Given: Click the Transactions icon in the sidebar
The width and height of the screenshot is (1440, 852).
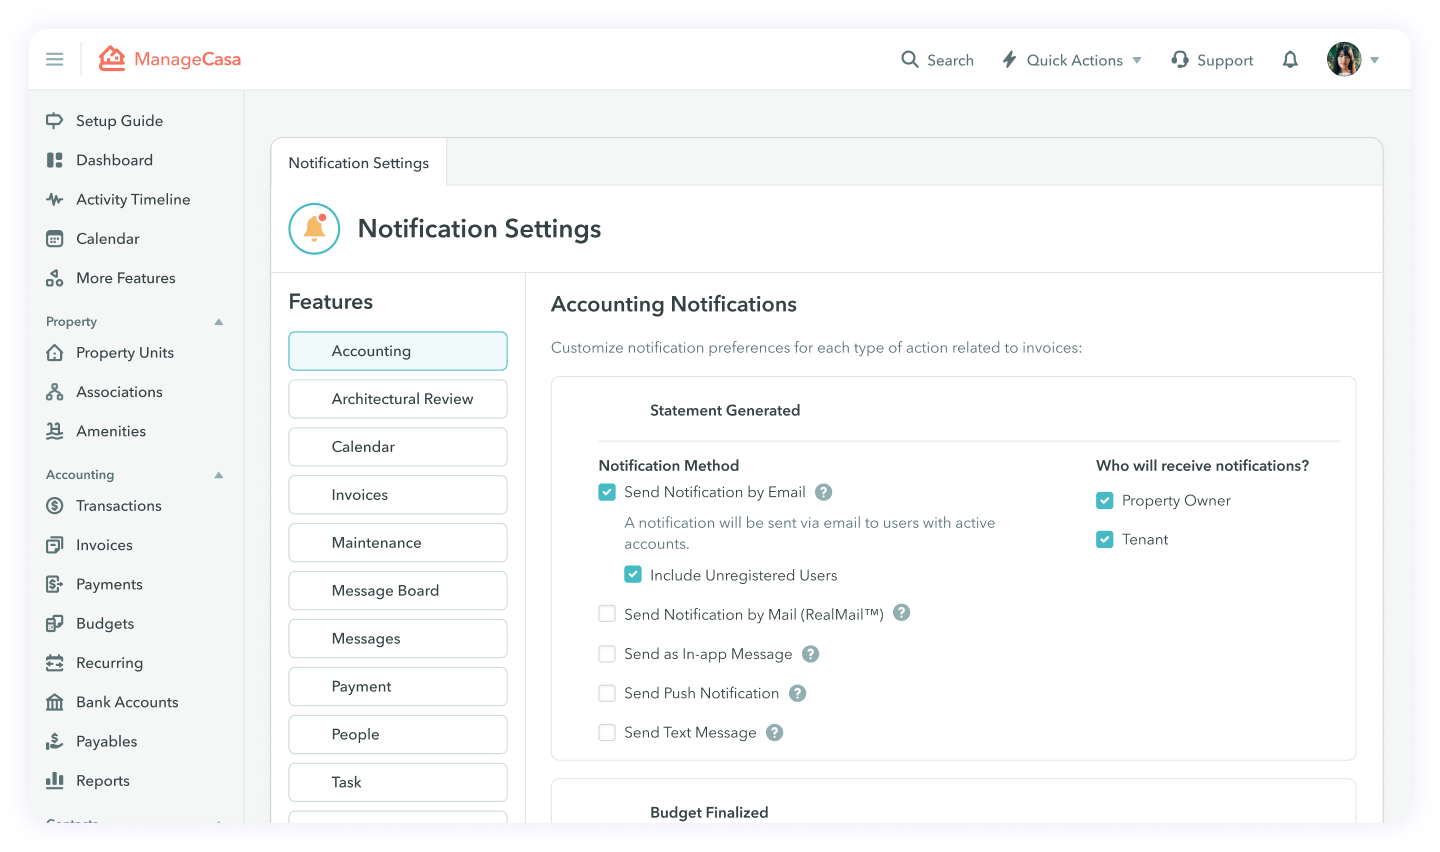Looking at the screenshot, I should (53, 505).
